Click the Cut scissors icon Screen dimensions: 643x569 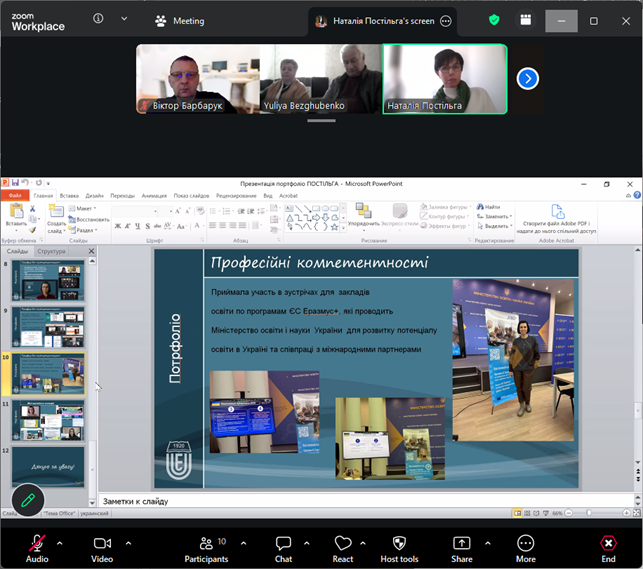(x=33, y=209)
